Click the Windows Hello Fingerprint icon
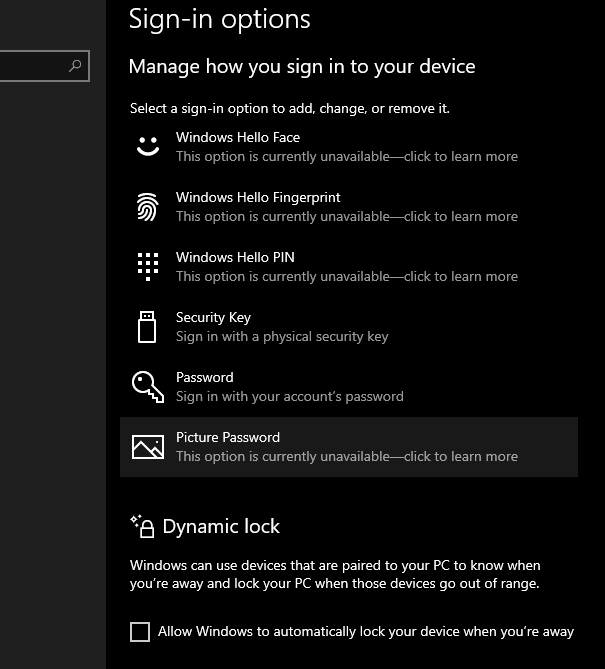Screen dimensions: 605x669 click(148, 207)
